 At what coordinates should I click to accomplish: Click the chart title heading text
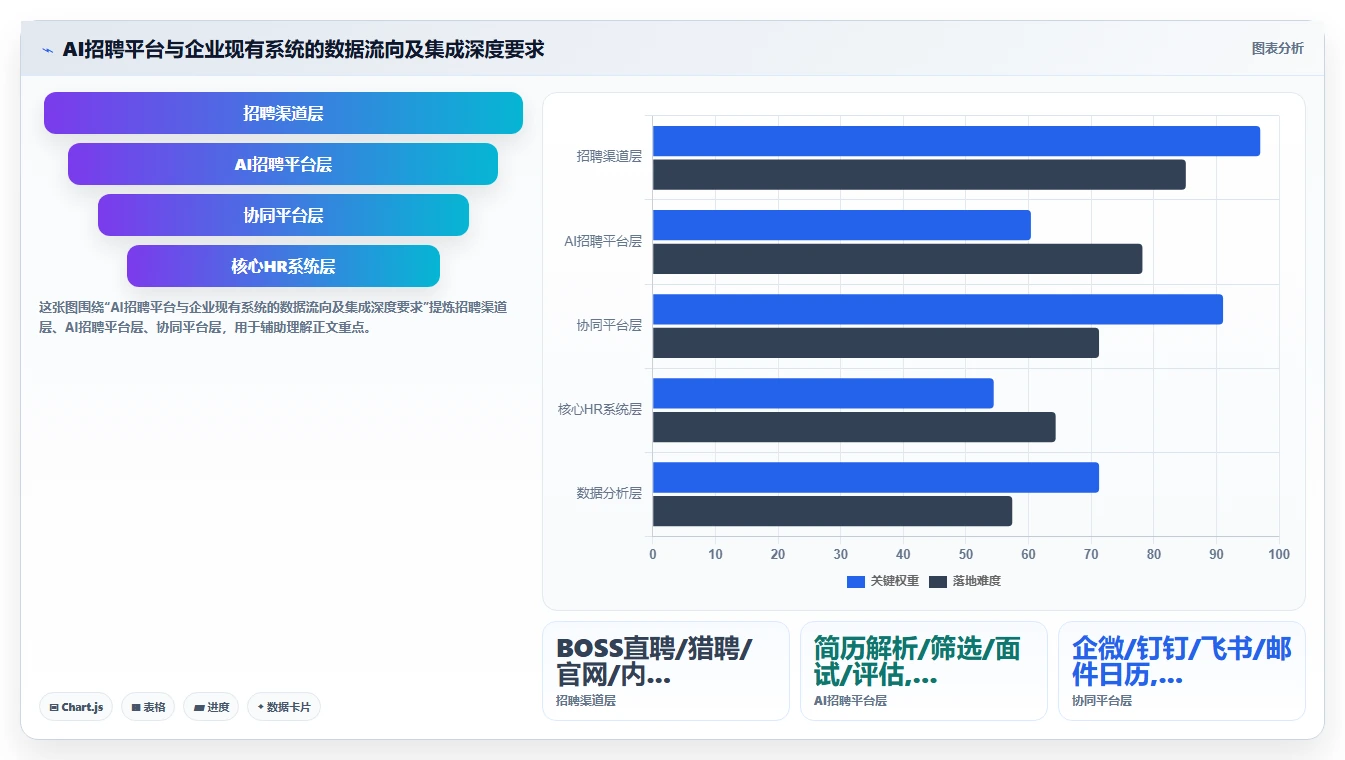coord(303,49)
